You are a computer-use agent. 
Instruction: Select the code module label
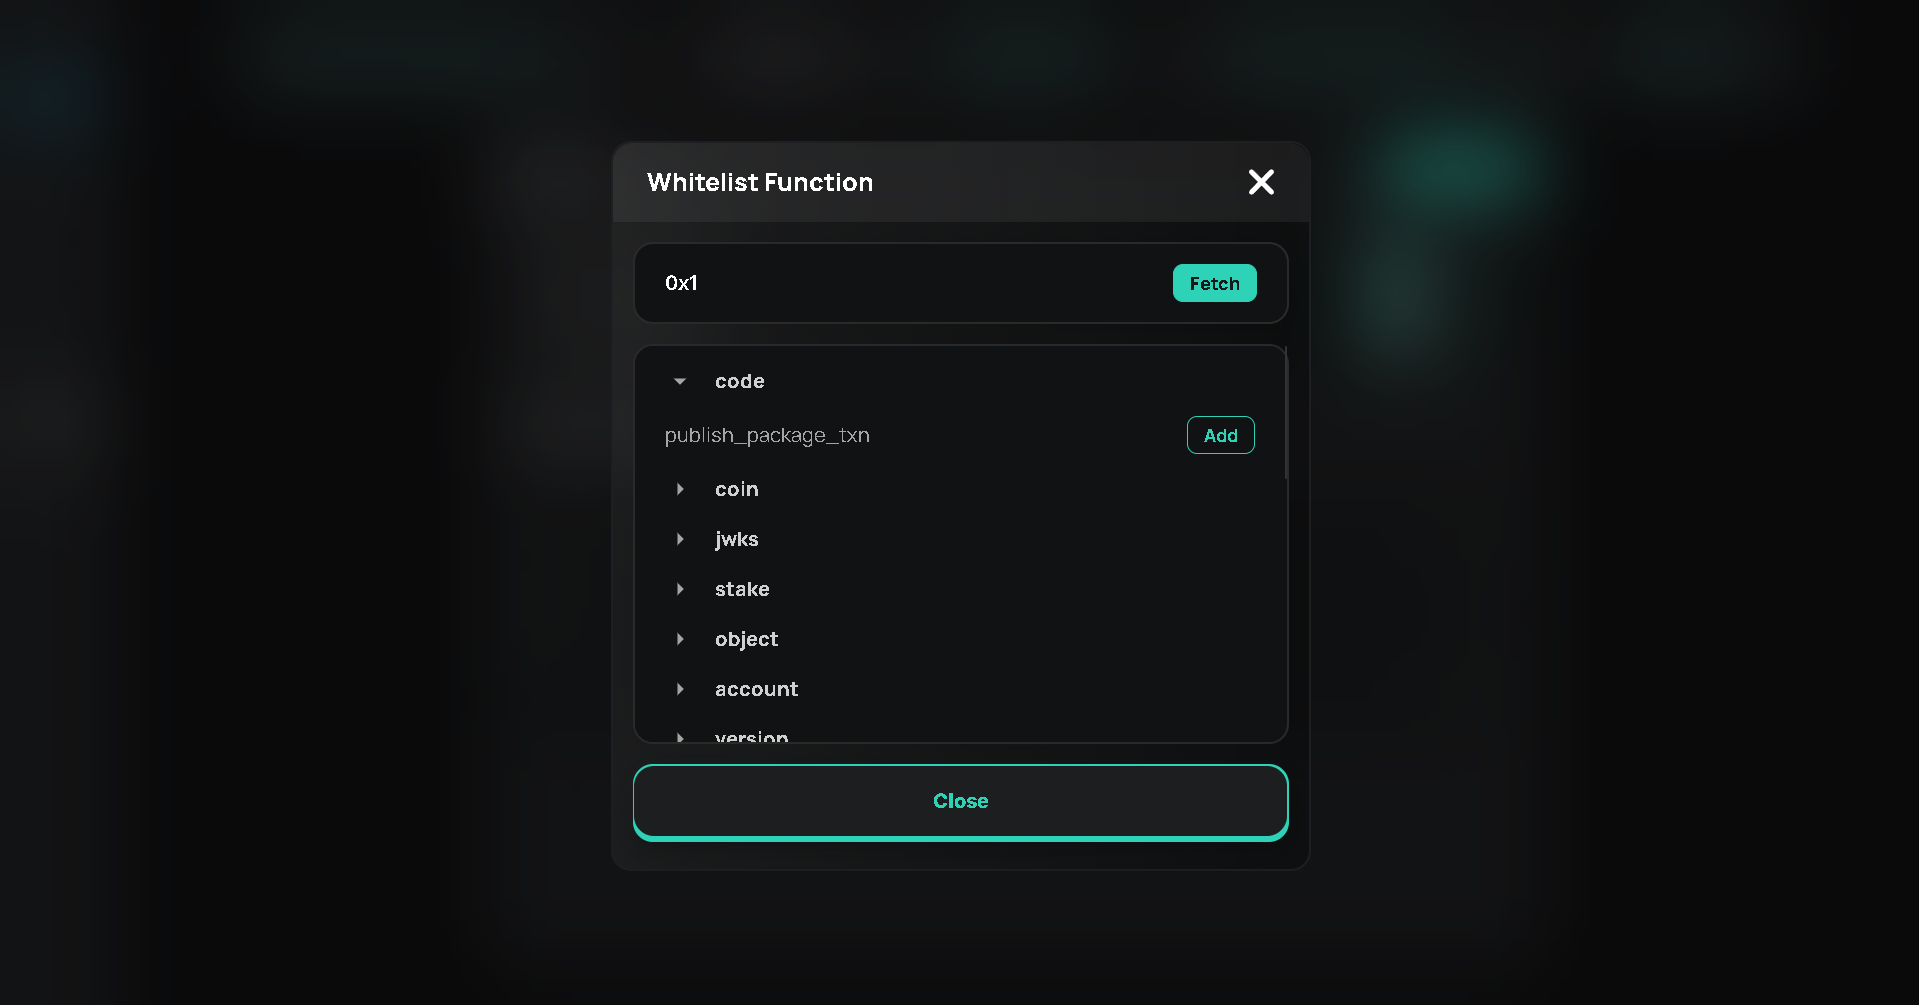click(739, 381)
